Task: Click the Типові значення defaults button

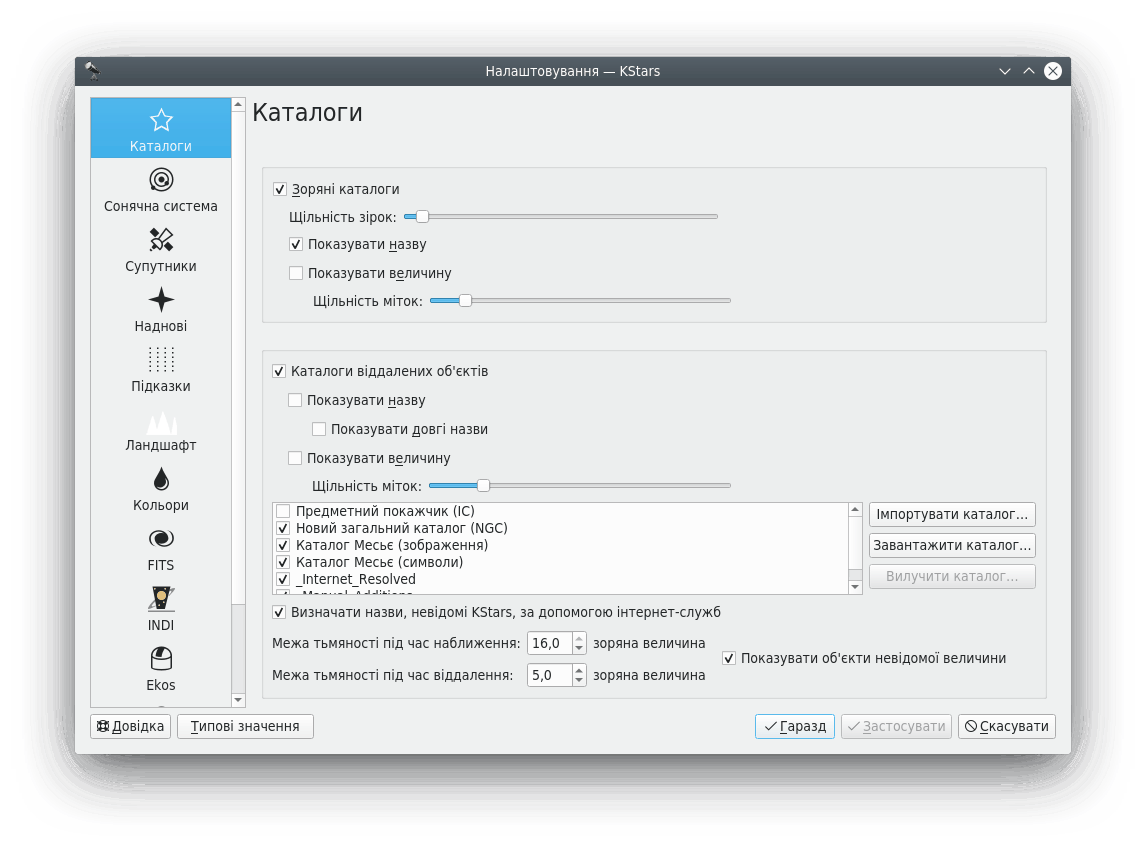Action: point(245,726)
